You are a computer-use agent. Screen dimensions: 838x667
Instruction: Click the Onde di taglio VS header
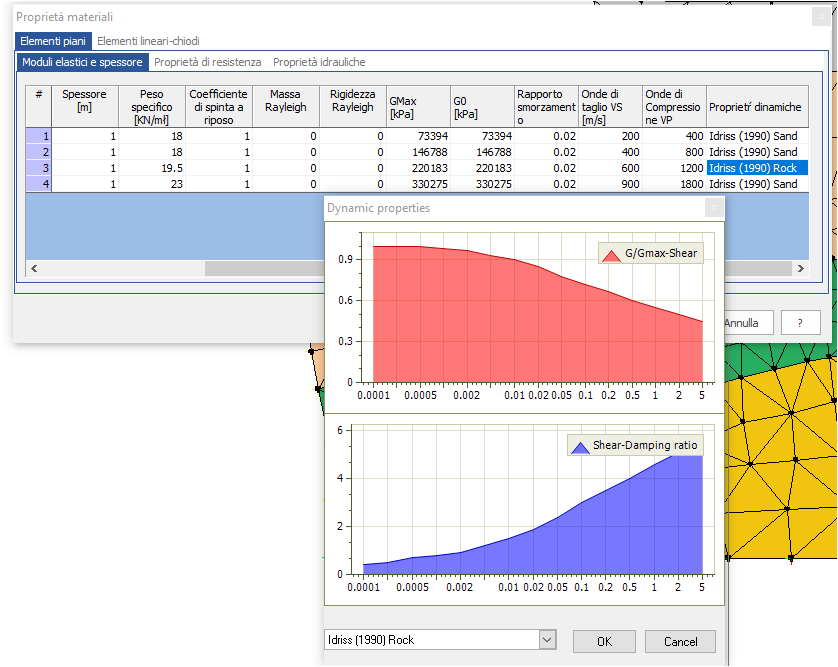coord(610,106)
